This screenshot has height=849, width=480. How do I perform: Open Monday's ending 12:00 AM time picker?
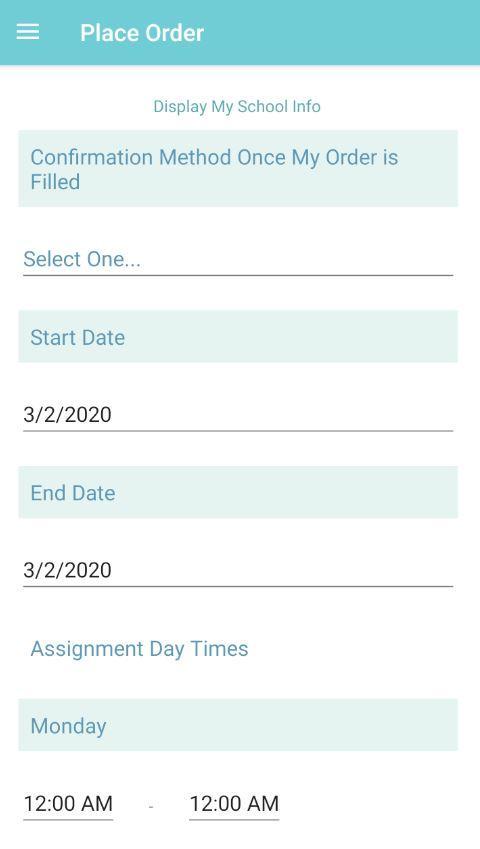pyautogui.click(x=234, y=804)
